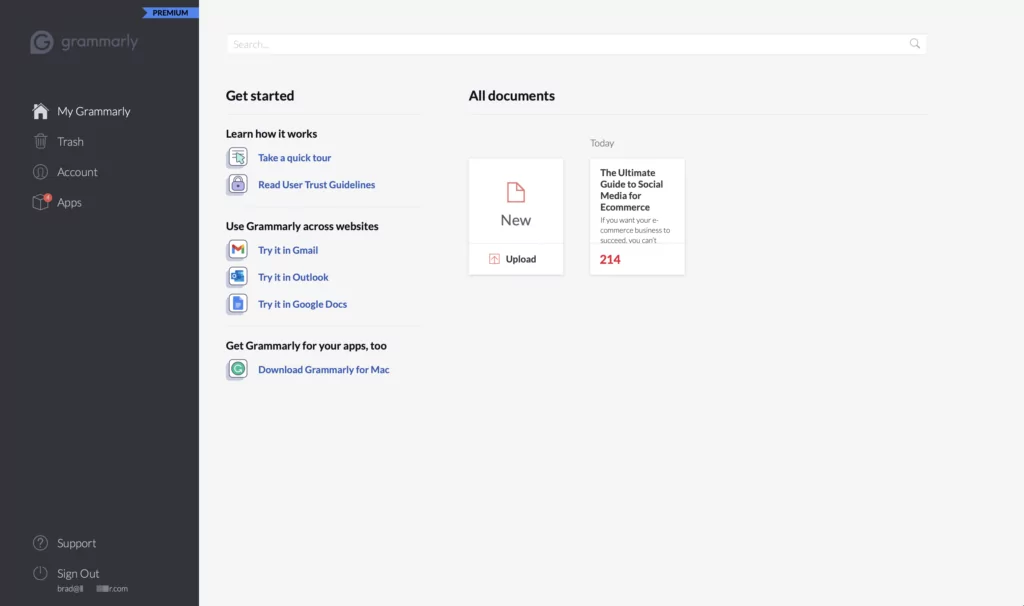Select Sign Out in the sidebar
This screenshot has height=606, width=1024.
78,573
